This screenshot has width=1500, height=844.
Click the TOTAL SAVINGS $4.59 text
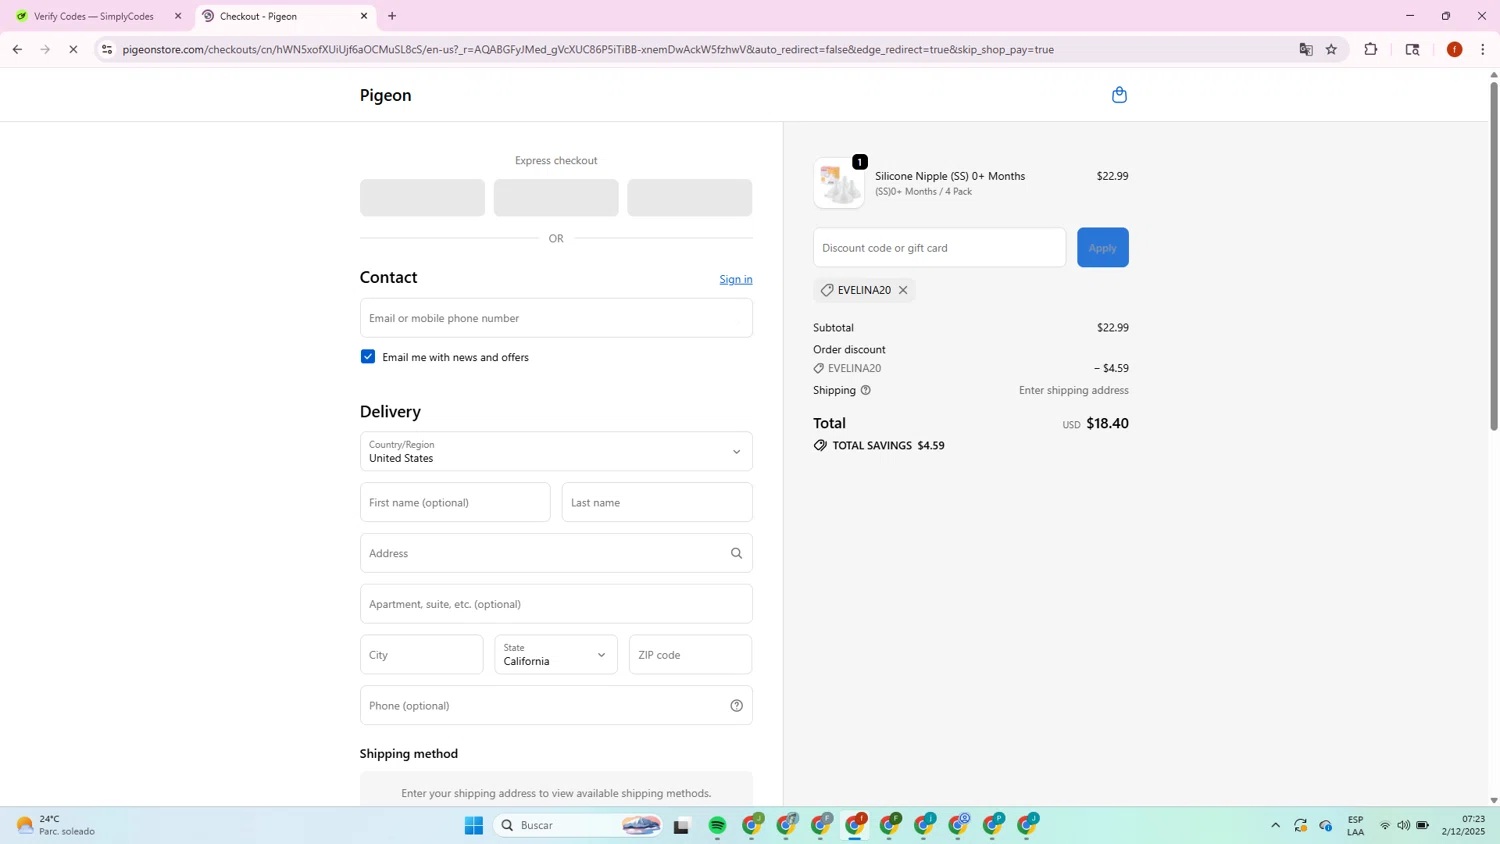coord(888,446)
